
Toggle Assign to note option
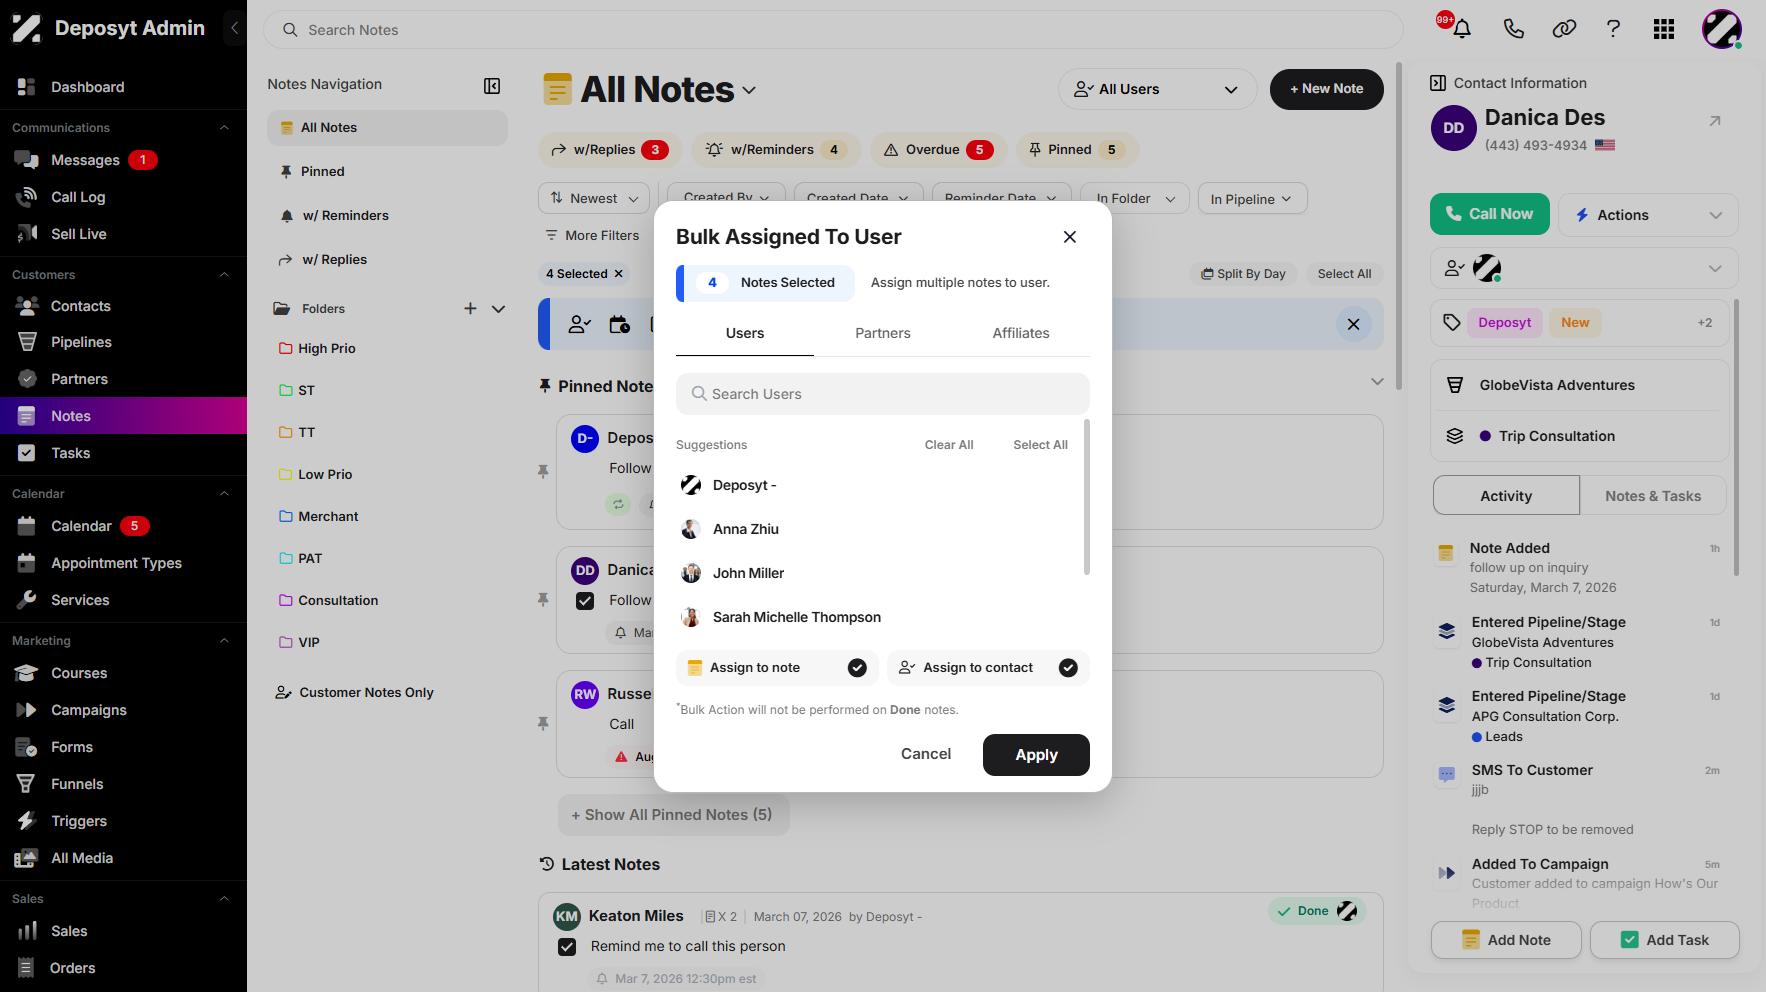(x=777, y=668)
